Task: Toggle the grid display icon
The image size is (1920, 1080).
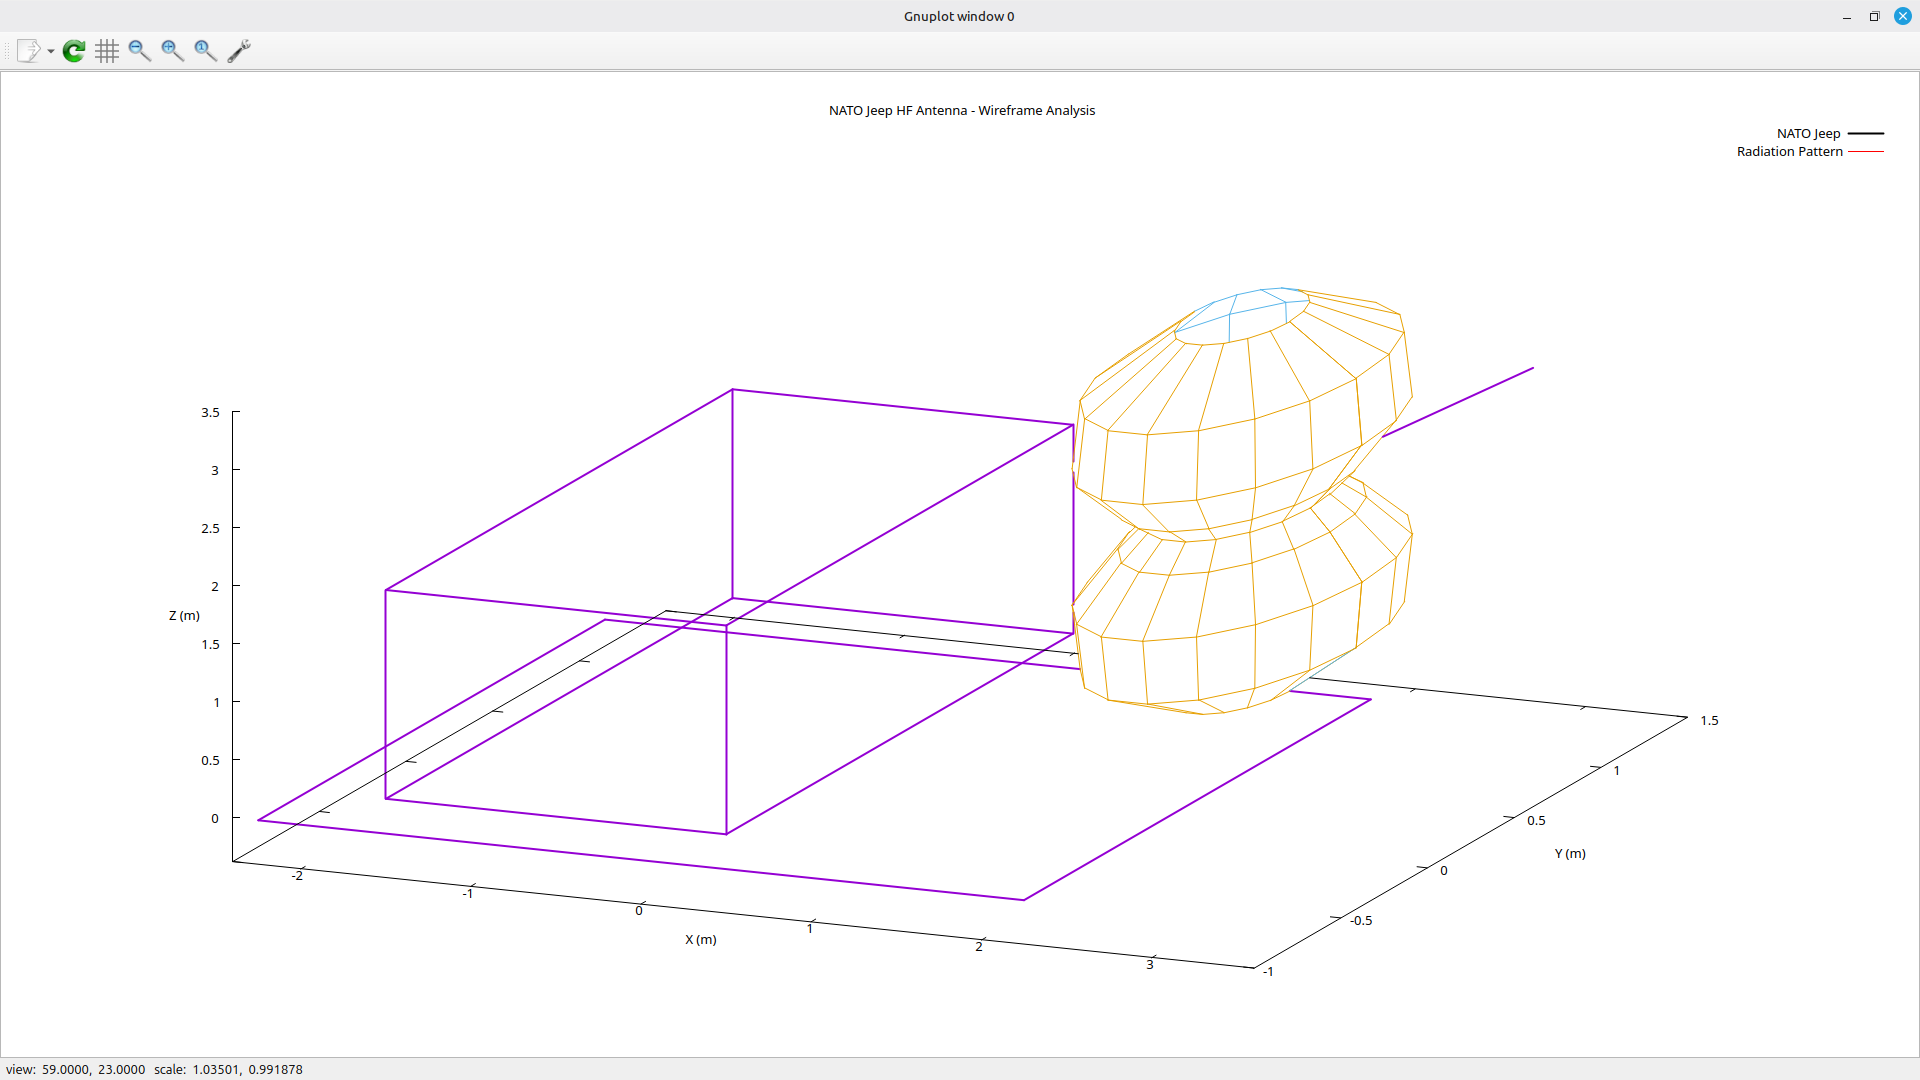Action: point(107,51)
